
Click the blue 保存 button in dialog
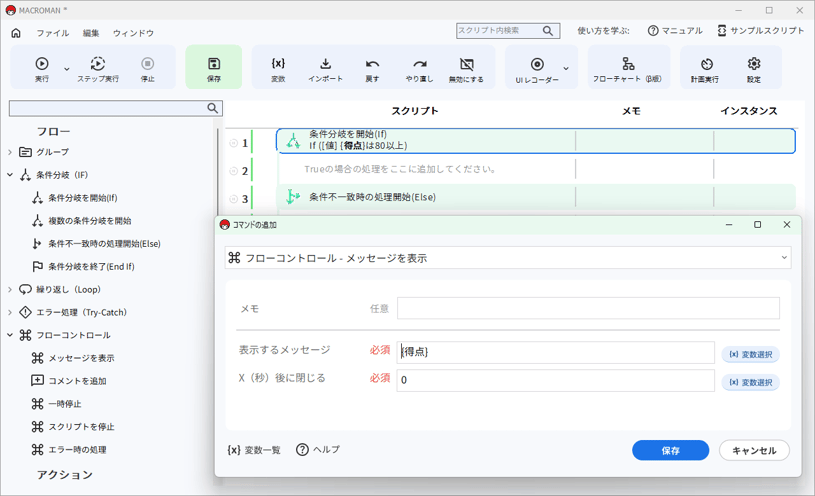pos(670,451)
